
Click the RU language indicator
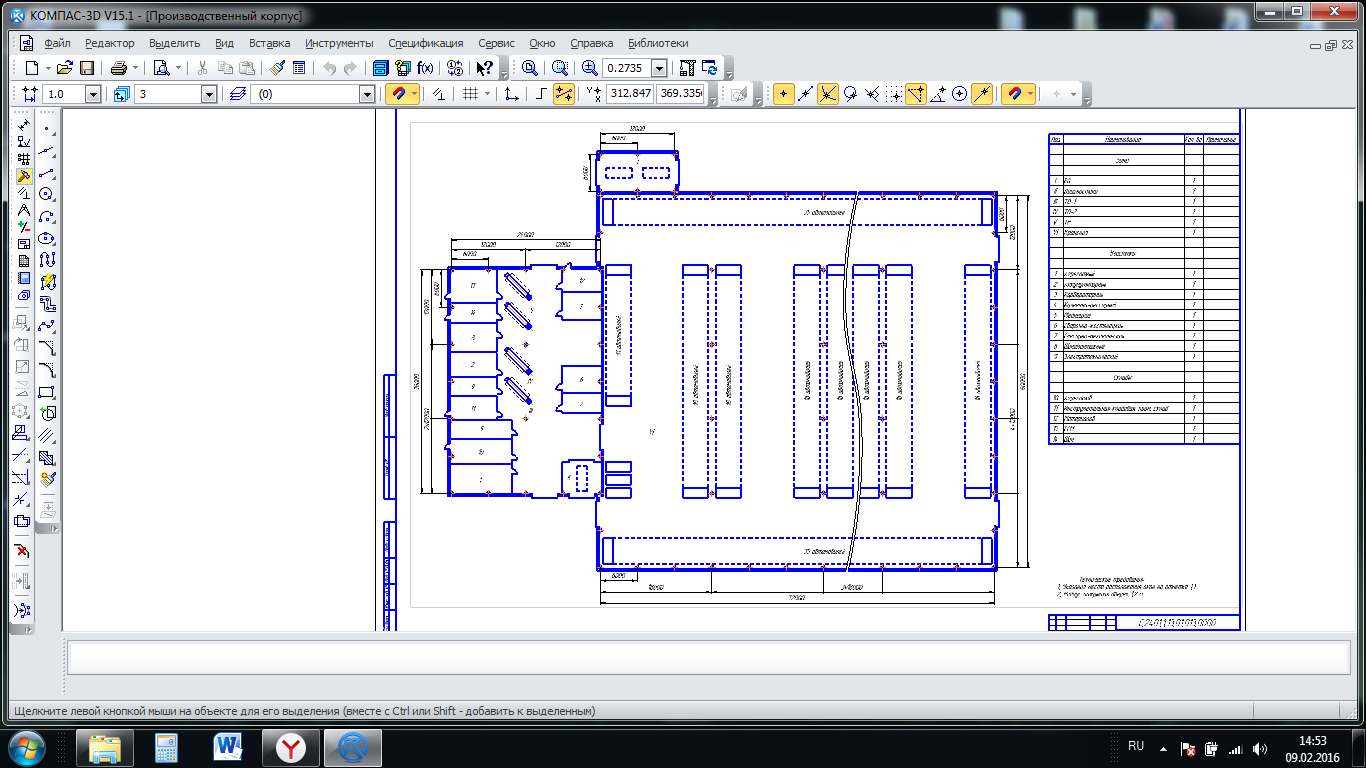coord(1136,746)
